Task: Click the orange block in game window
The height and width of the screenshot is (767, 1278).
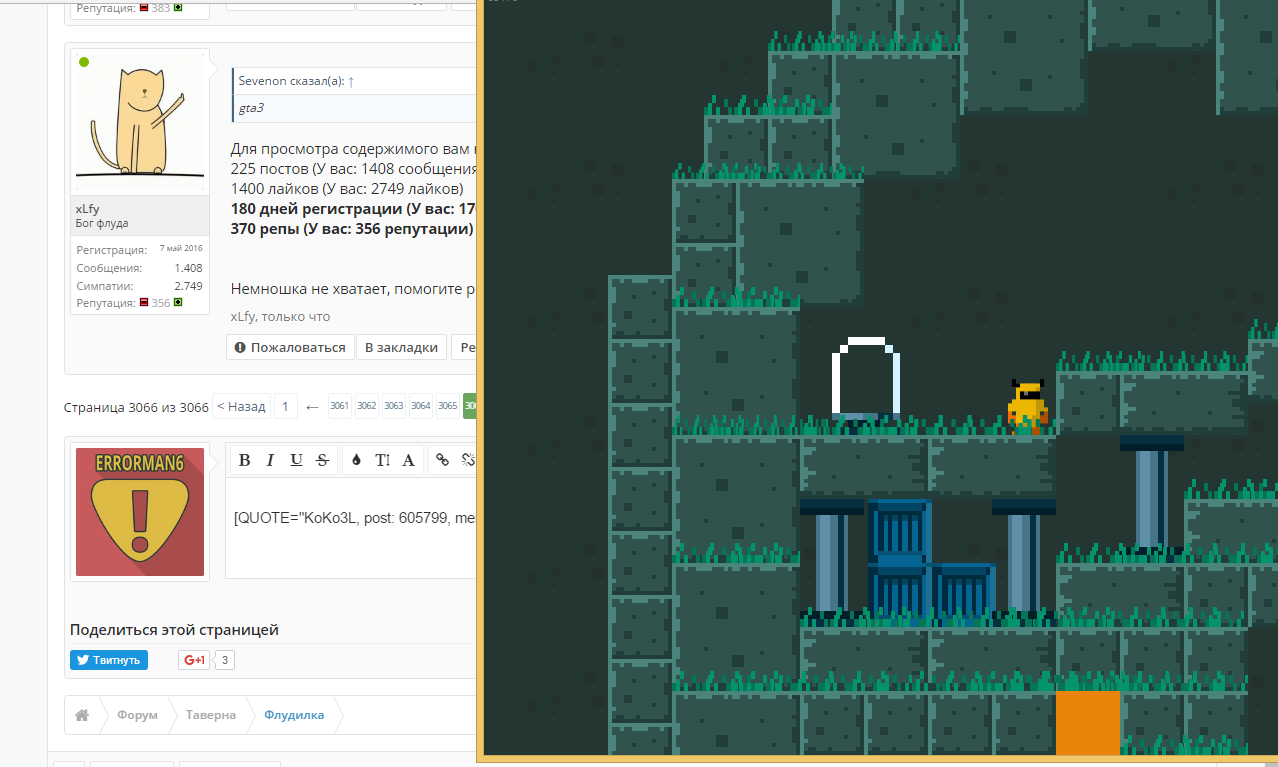Action: coord(1087,723)
